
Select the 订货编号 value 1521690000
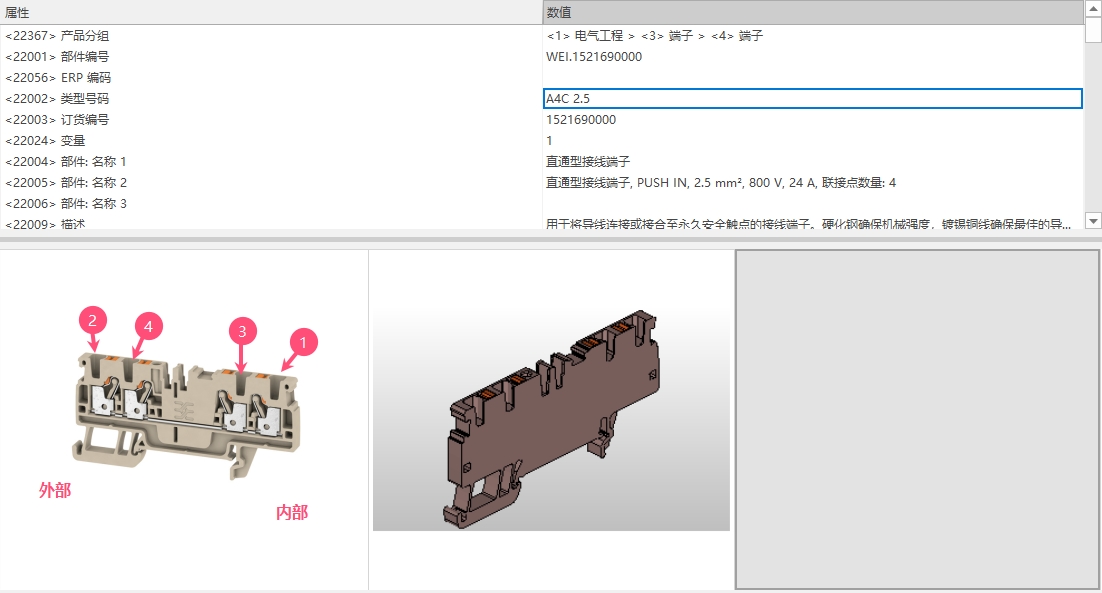tap(581, 119)
